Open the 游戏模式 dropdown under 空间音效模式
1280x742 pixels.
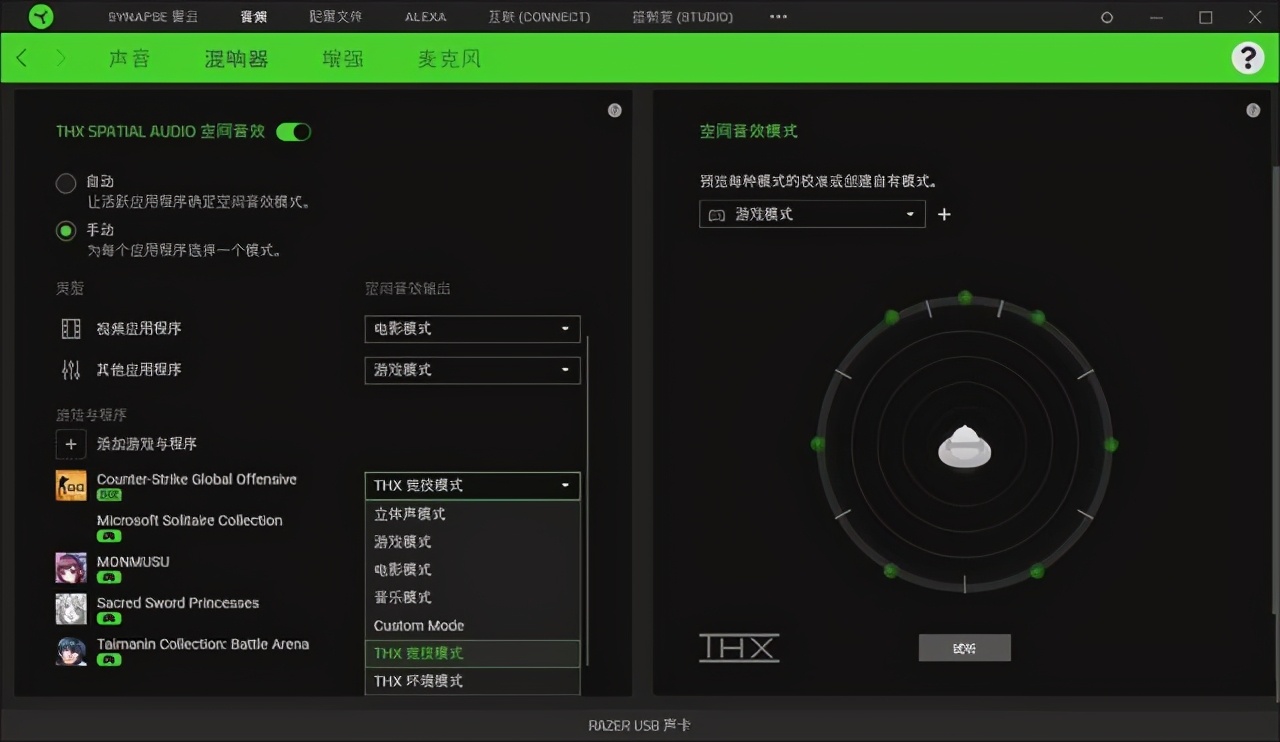[x=811, y=213]
